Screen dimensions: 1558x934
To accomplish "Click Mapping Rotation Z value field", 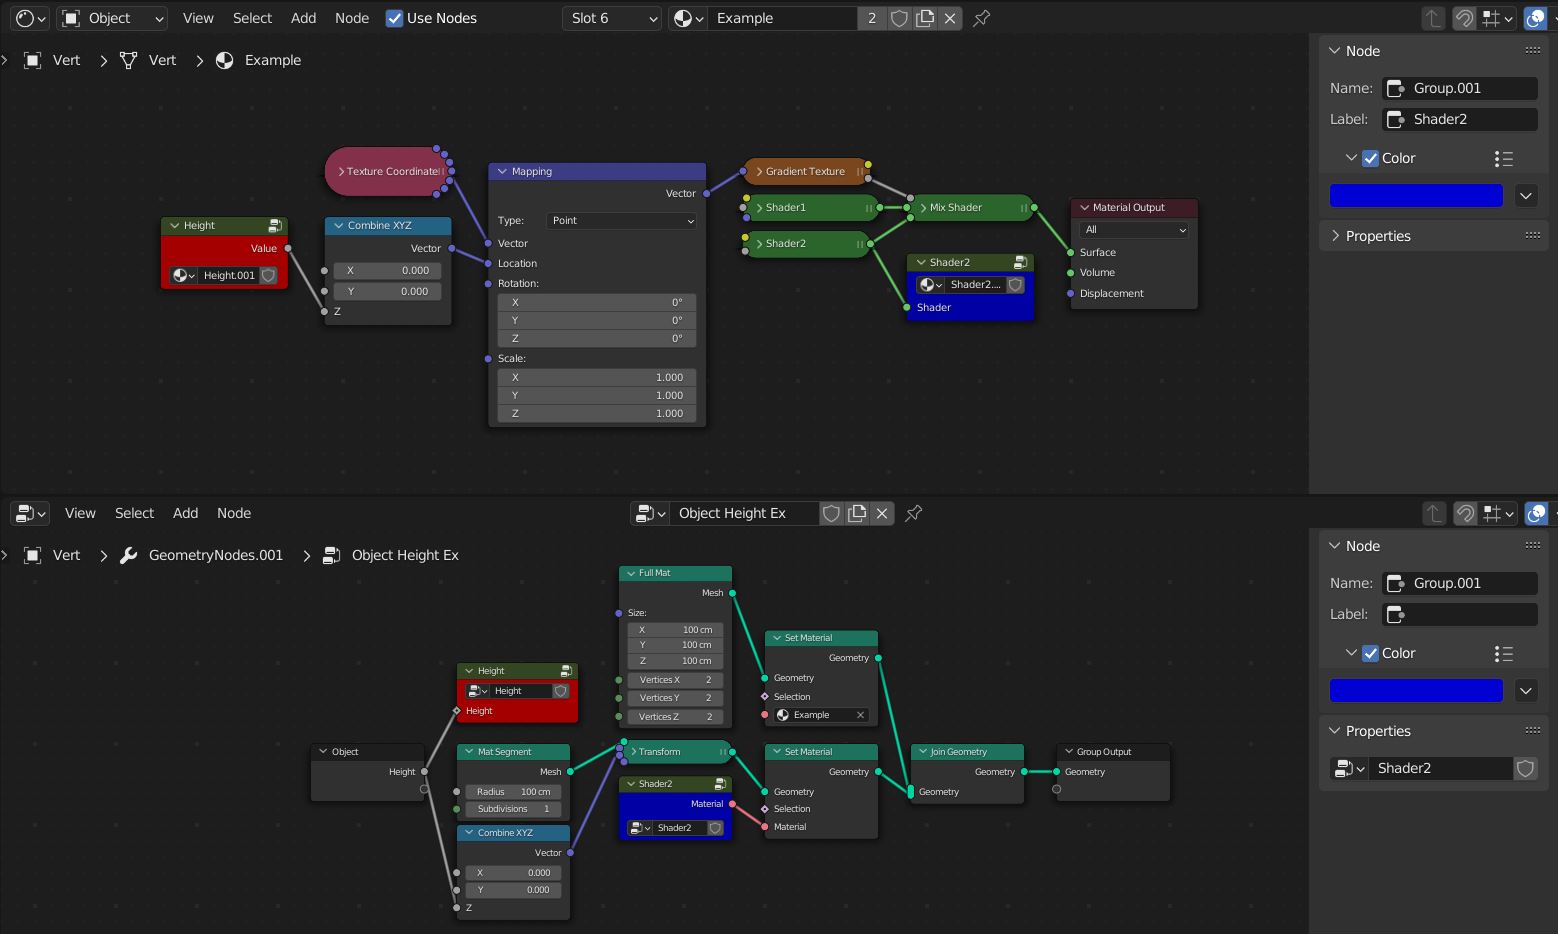I will (597, 338).
